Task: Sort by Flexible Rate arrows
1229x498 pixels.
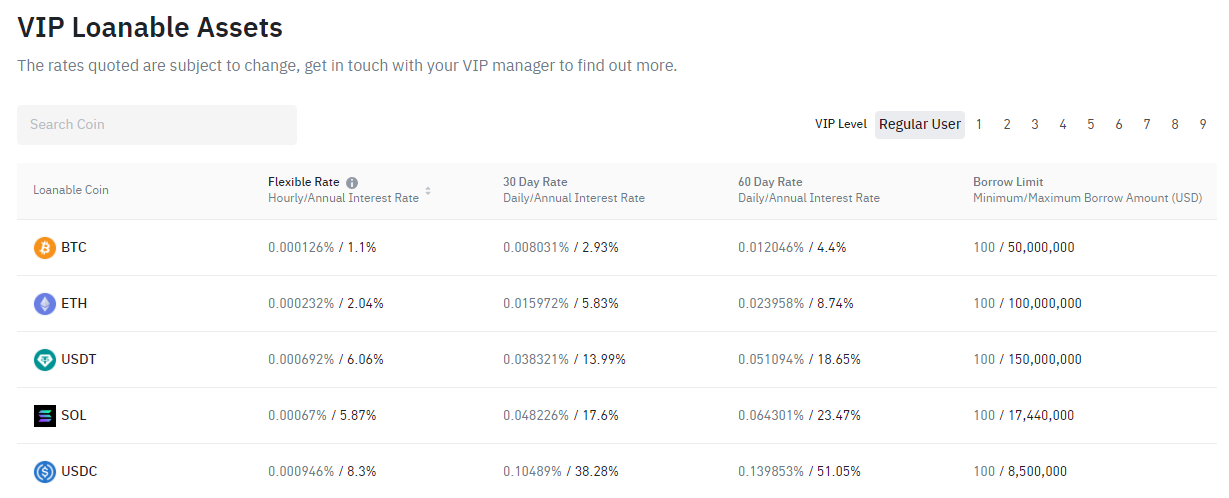Action: [428, 190]
